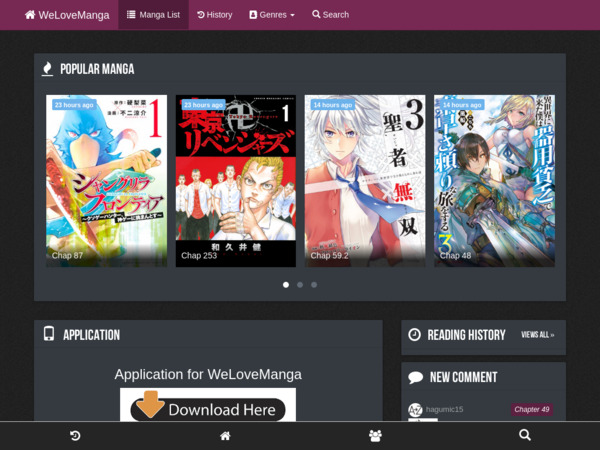Click Views All in Reading History

click(x=538, y=335)
